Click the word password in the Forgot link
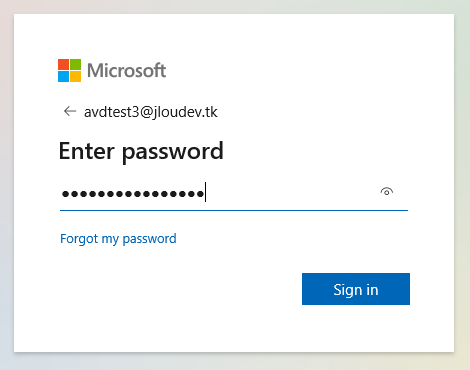 pyautogui.click(x=150, y=239)
